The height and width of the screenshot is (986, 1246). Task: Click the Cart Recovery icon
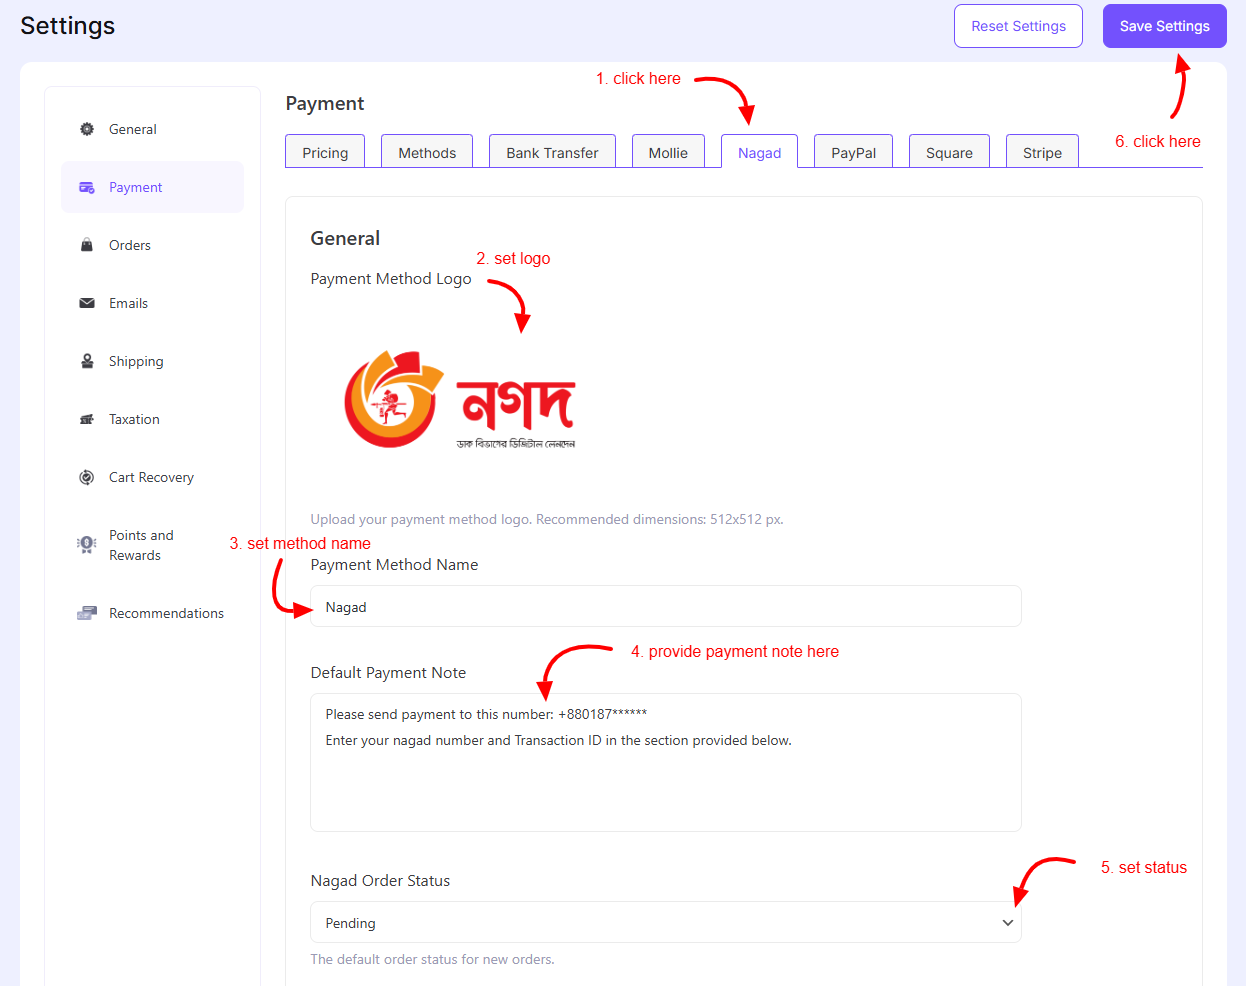pos(87,477)
